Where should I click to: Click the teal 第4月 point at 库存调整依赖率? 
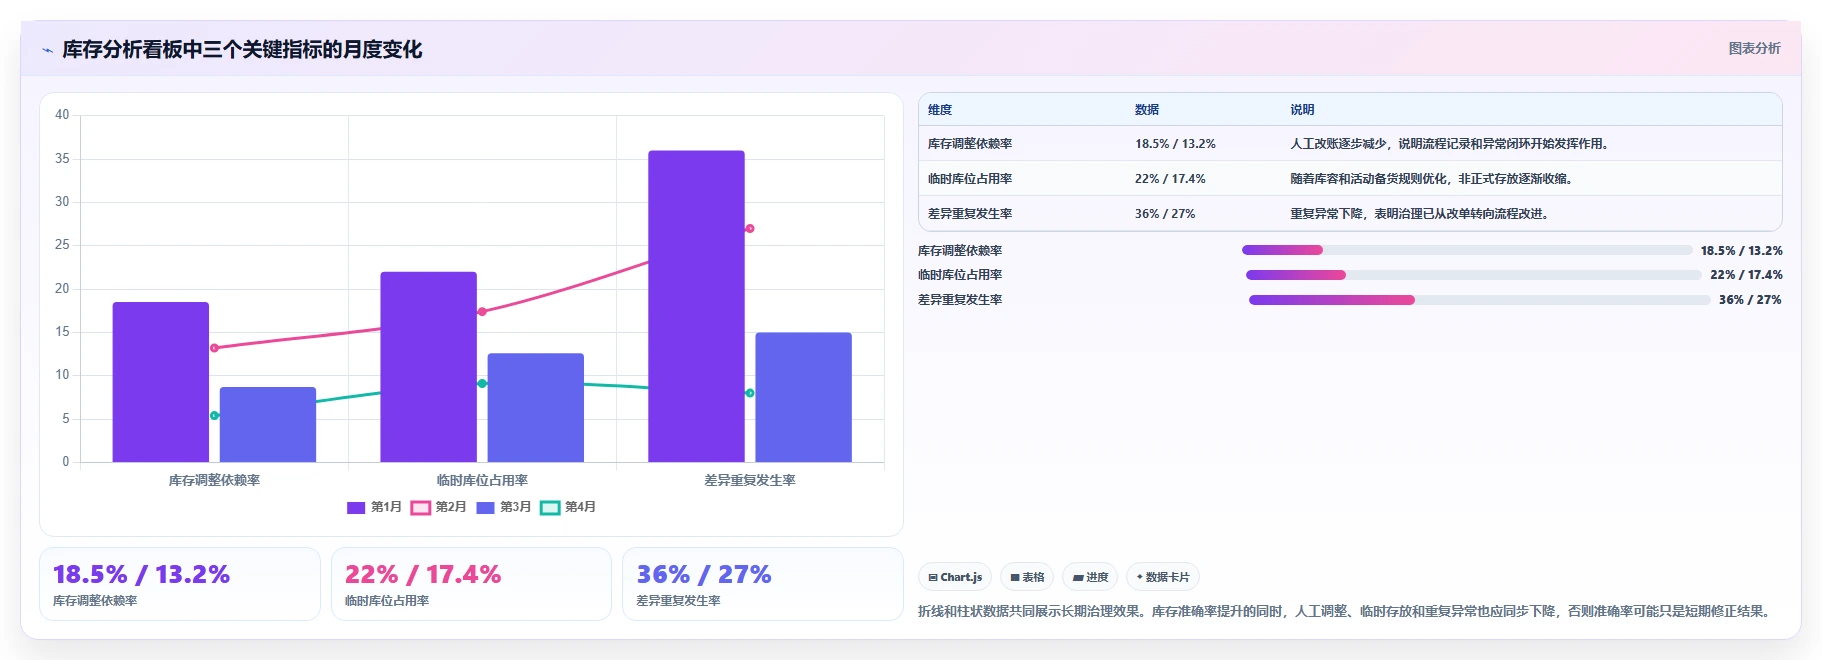click(214, 415)
